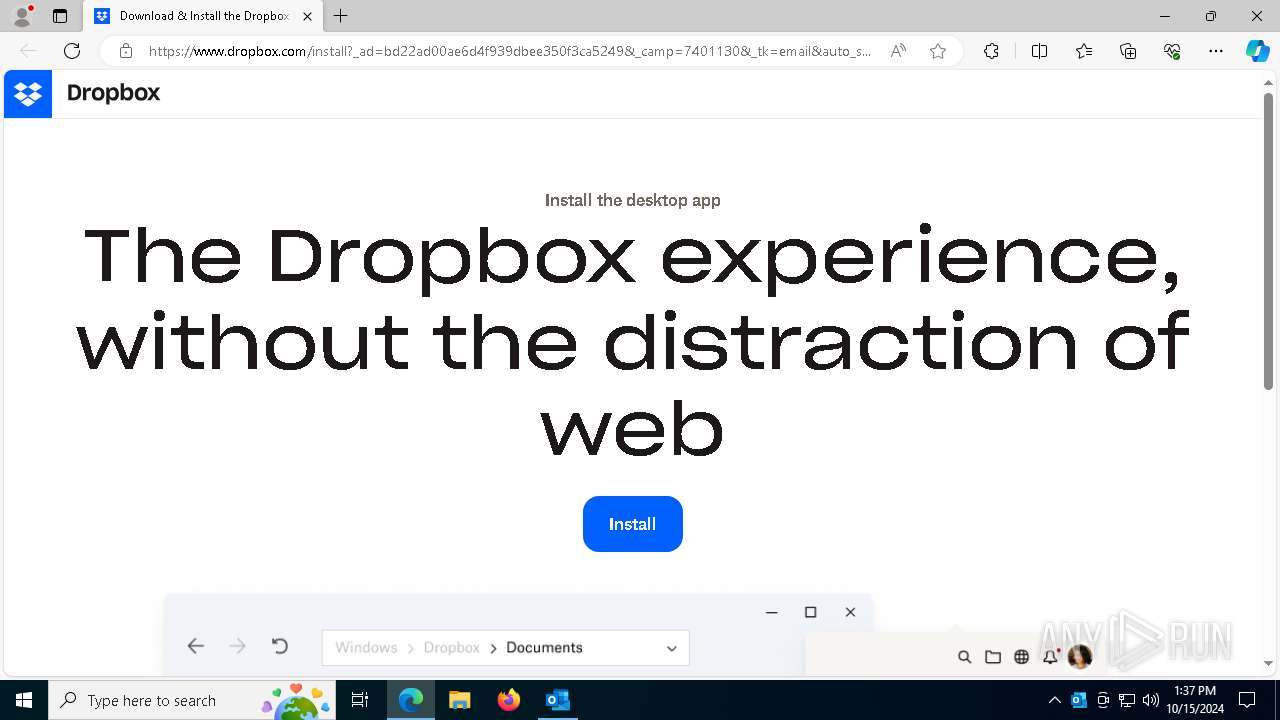Image resolution: width=1280 pixels, height=720 pixels.
Task: Open the Copilot icon in Edge toolbar
Action: [x=1257, y=51]
